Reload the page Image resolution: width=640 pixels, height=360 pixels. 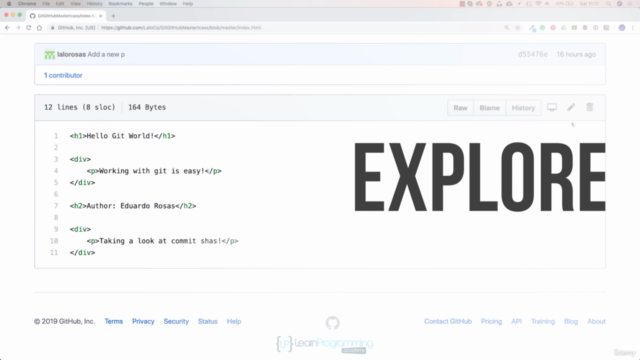tap(29, 28)
